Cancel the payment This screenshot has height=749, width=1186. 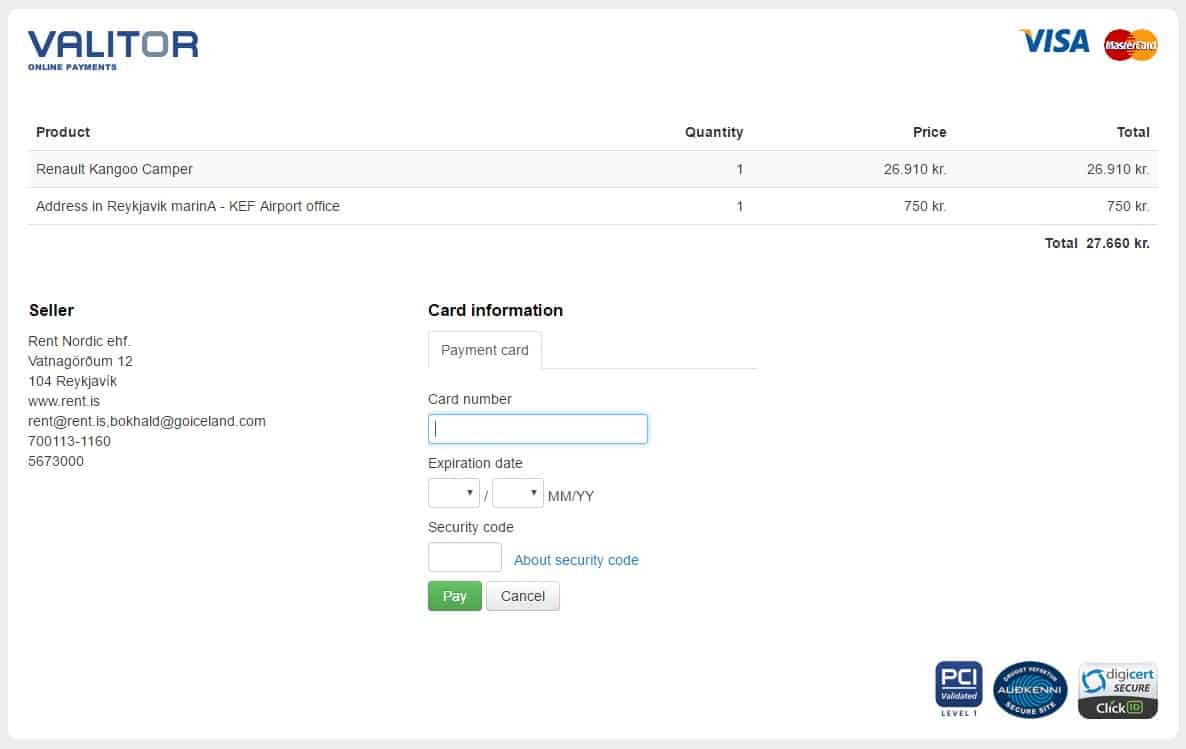click(522, 596)
